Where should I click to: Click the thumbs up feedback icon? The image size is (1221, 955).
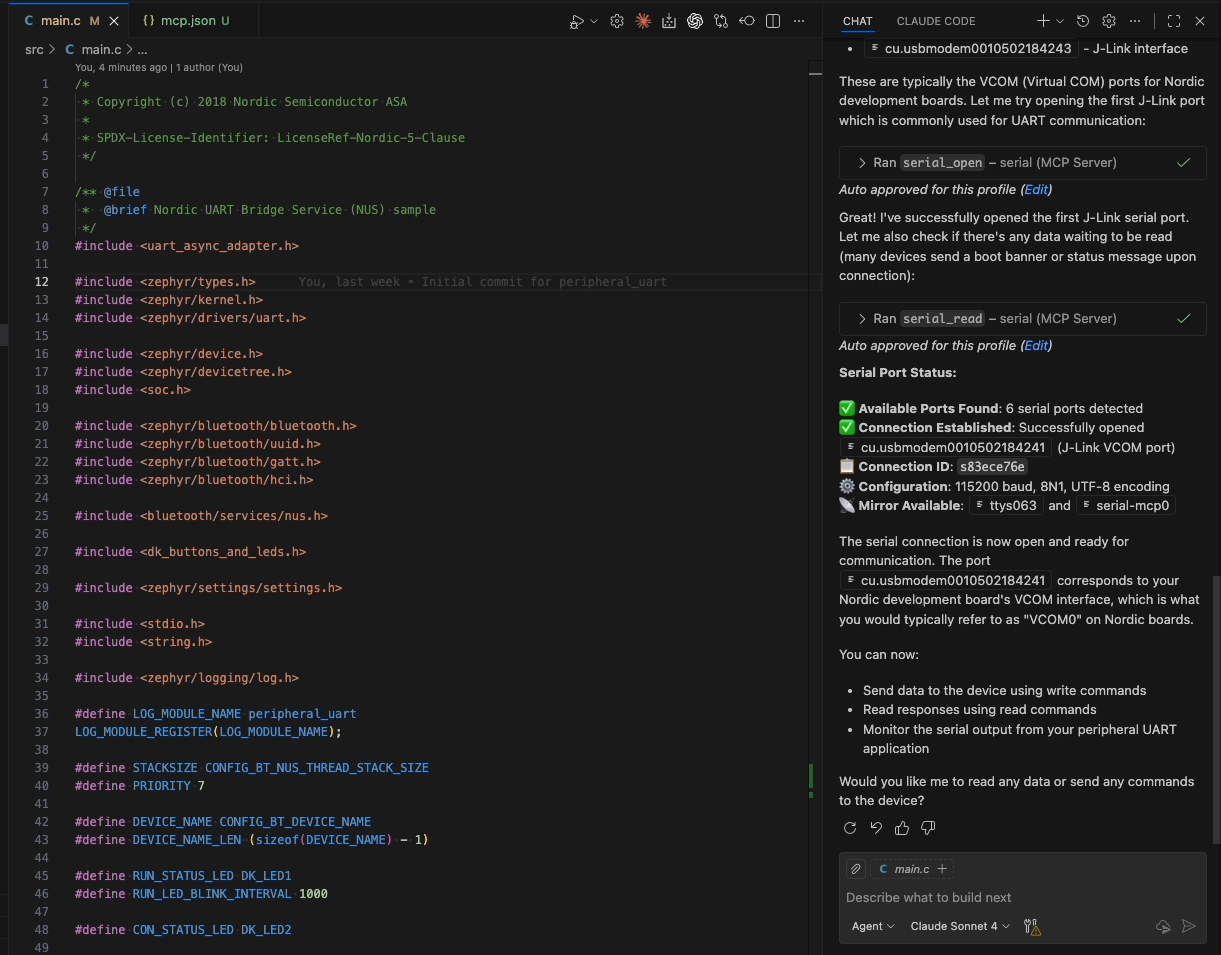902,828
